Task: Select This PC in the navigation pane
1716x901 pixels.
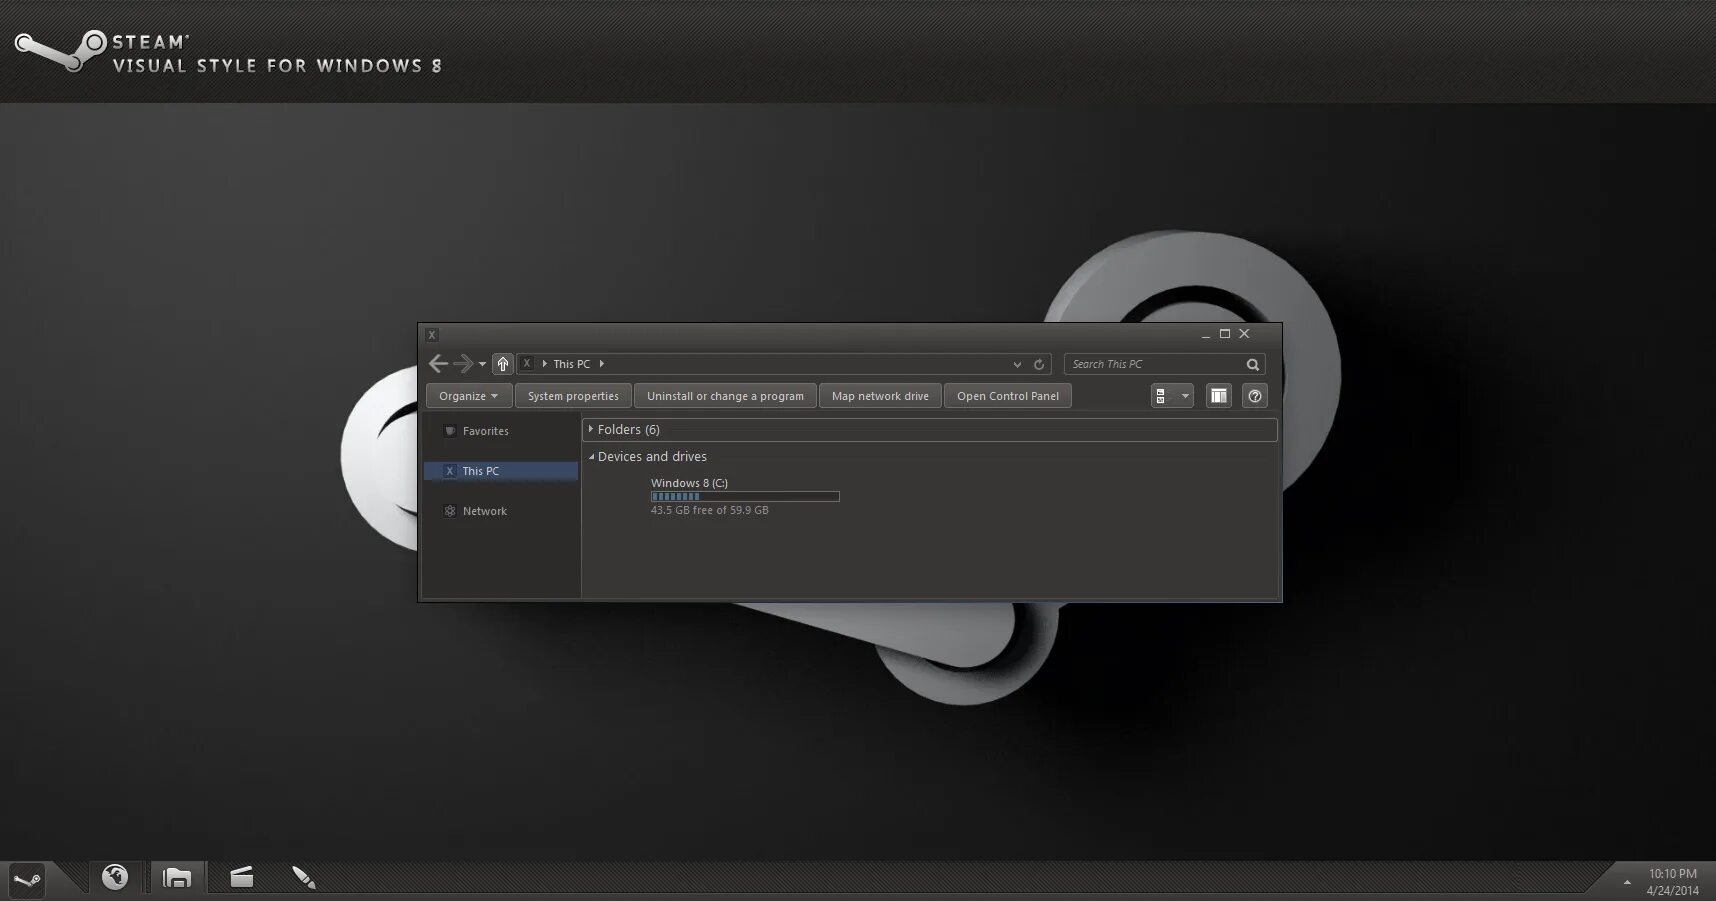Action: point(501,471)
